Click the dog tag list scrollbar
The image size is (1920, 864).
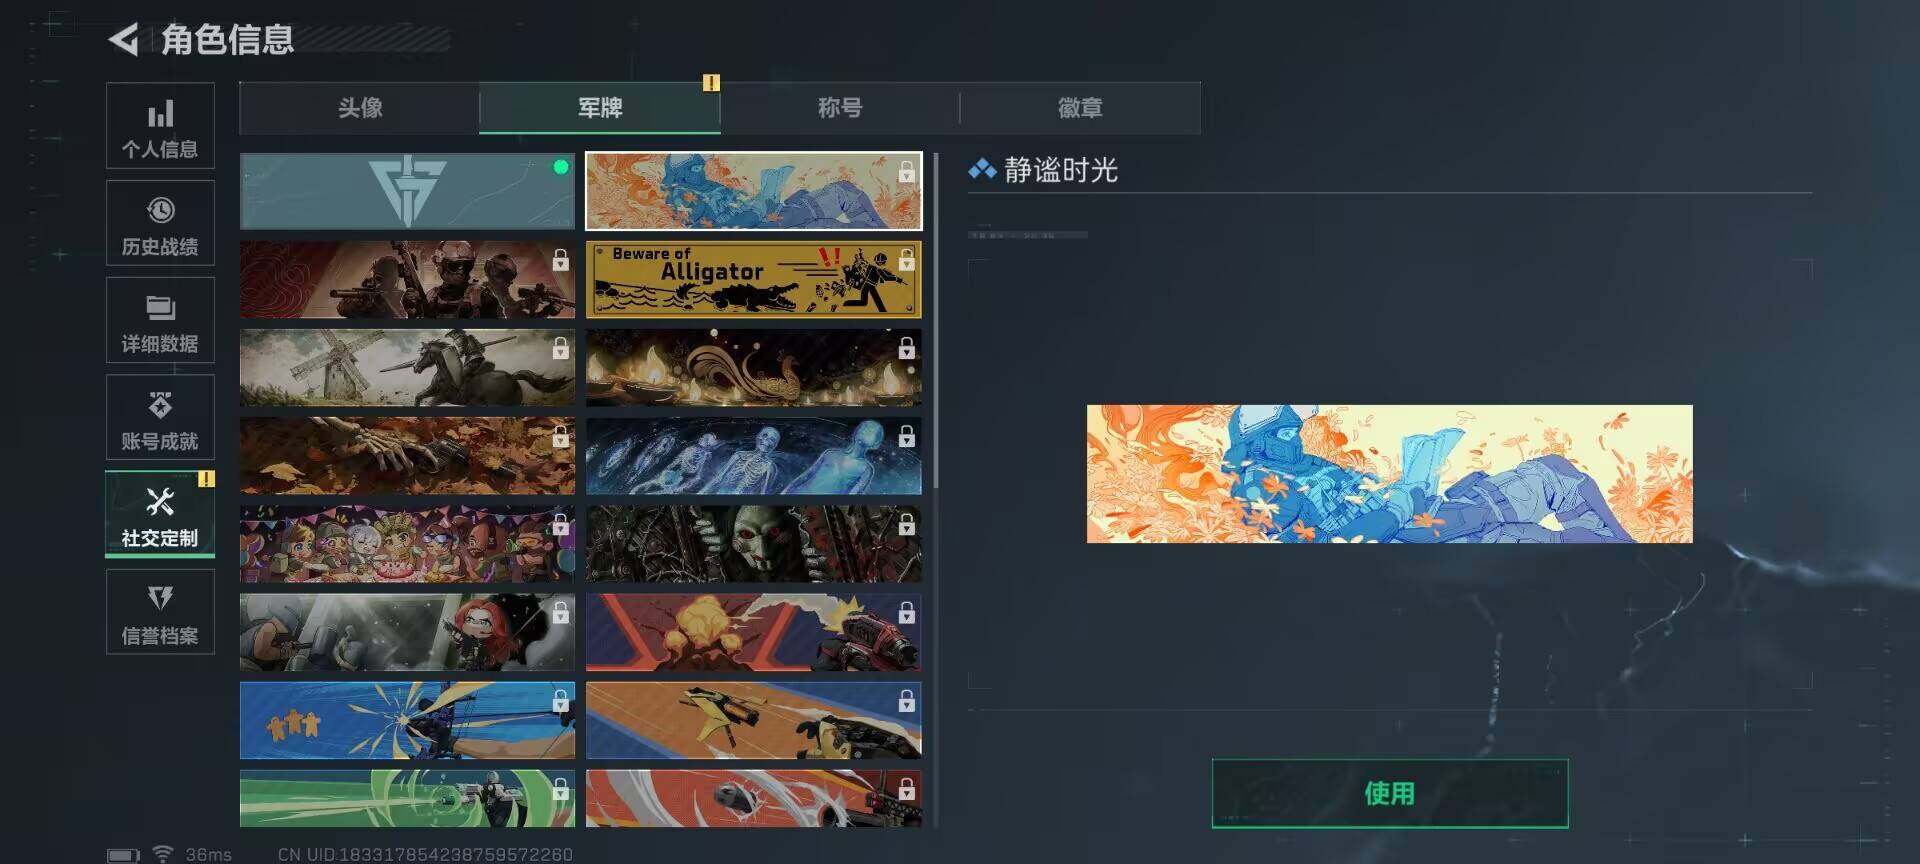936,320
